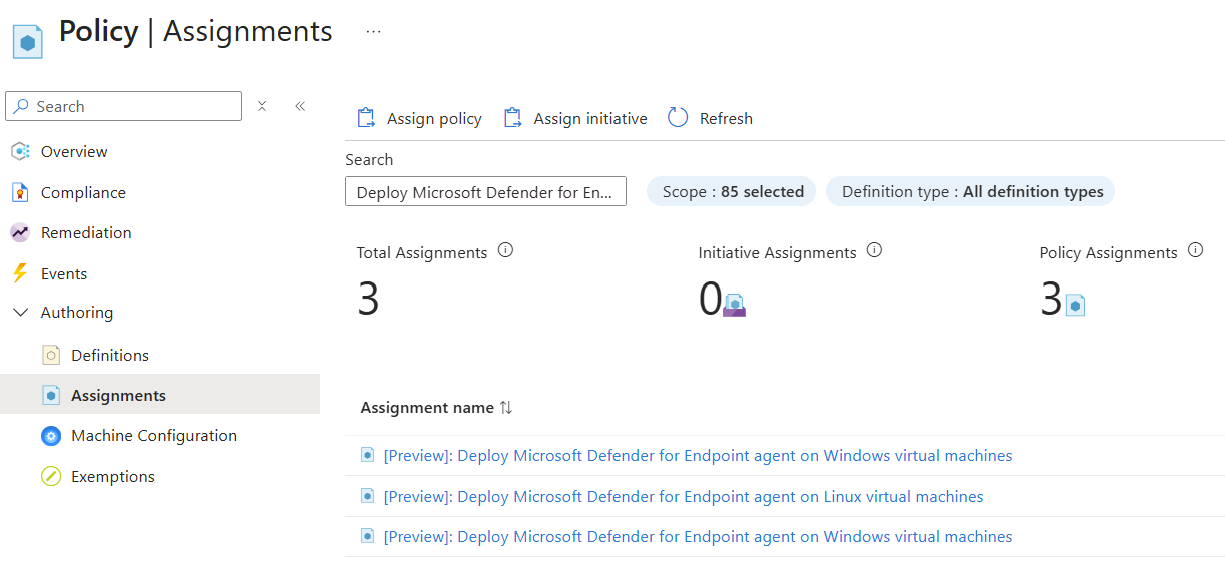
Task: Click the Definitions icon in the sidebar
Action: tap(51, 355)
